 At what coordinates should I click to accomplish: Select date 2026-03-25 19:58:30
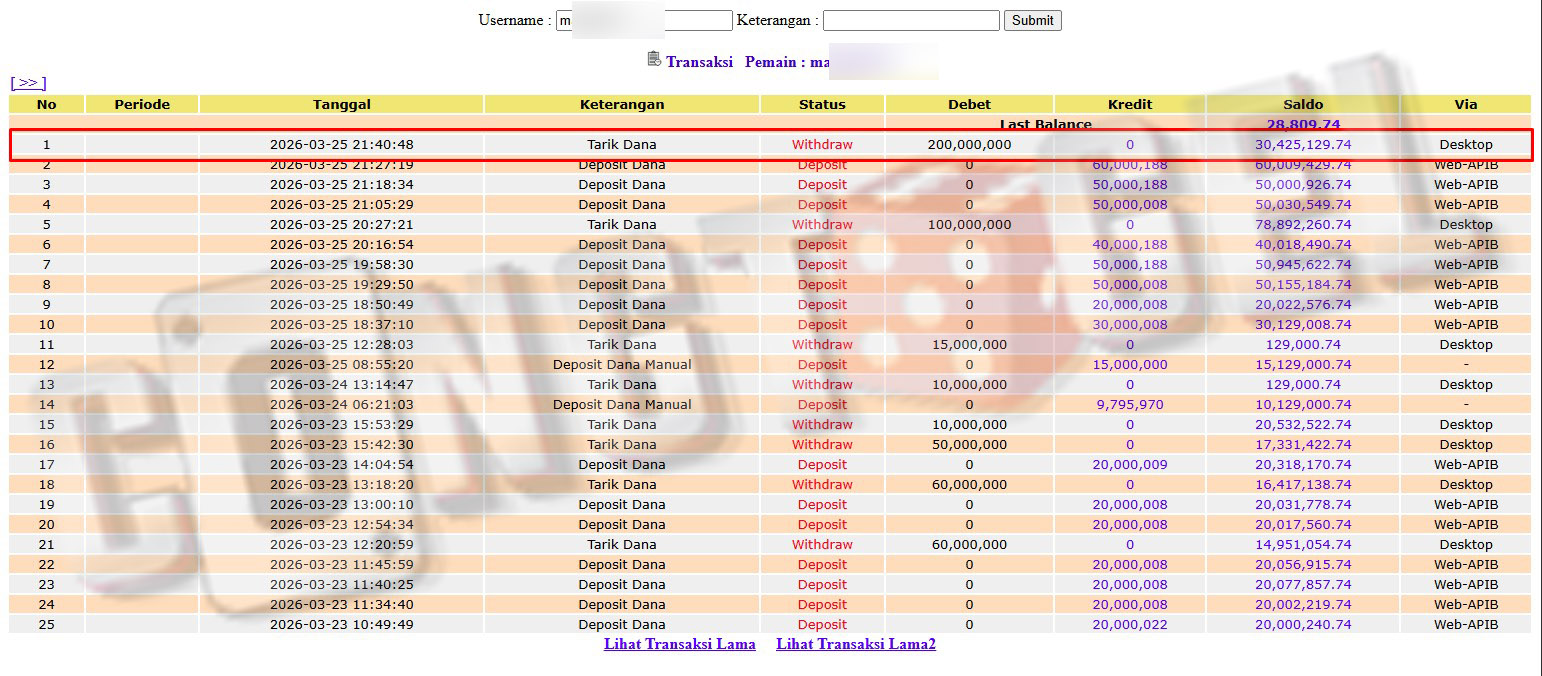342,265
